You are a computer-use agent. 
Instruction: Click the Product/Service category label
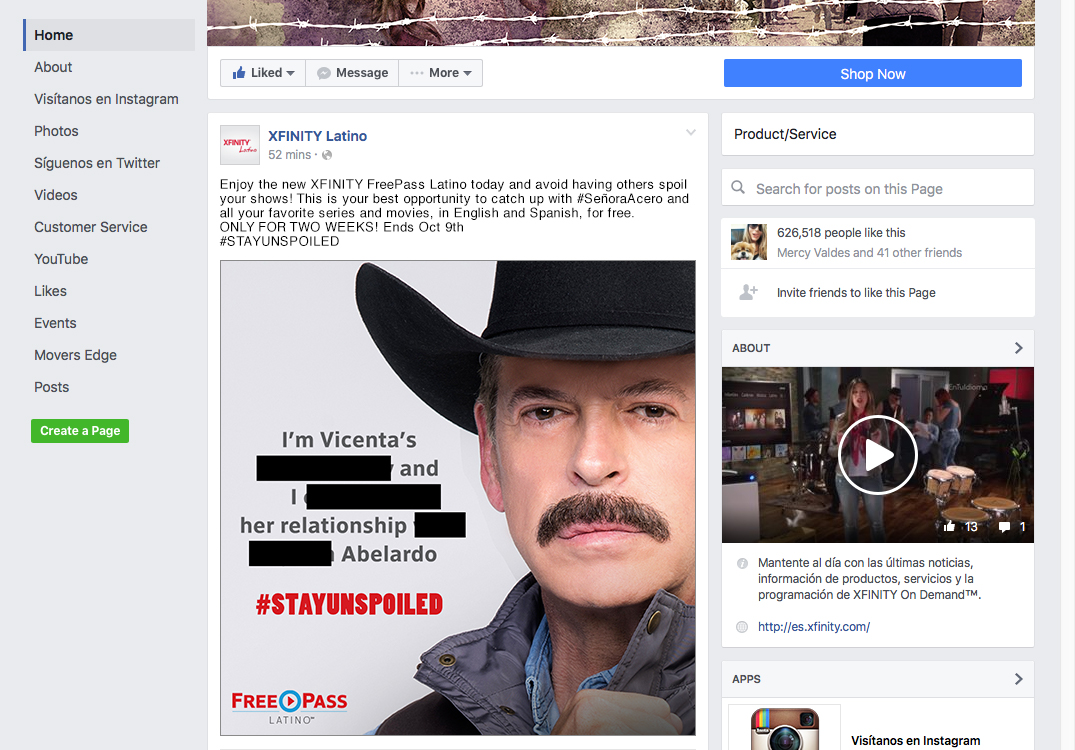pyautogui.click(x=785, y=134)
